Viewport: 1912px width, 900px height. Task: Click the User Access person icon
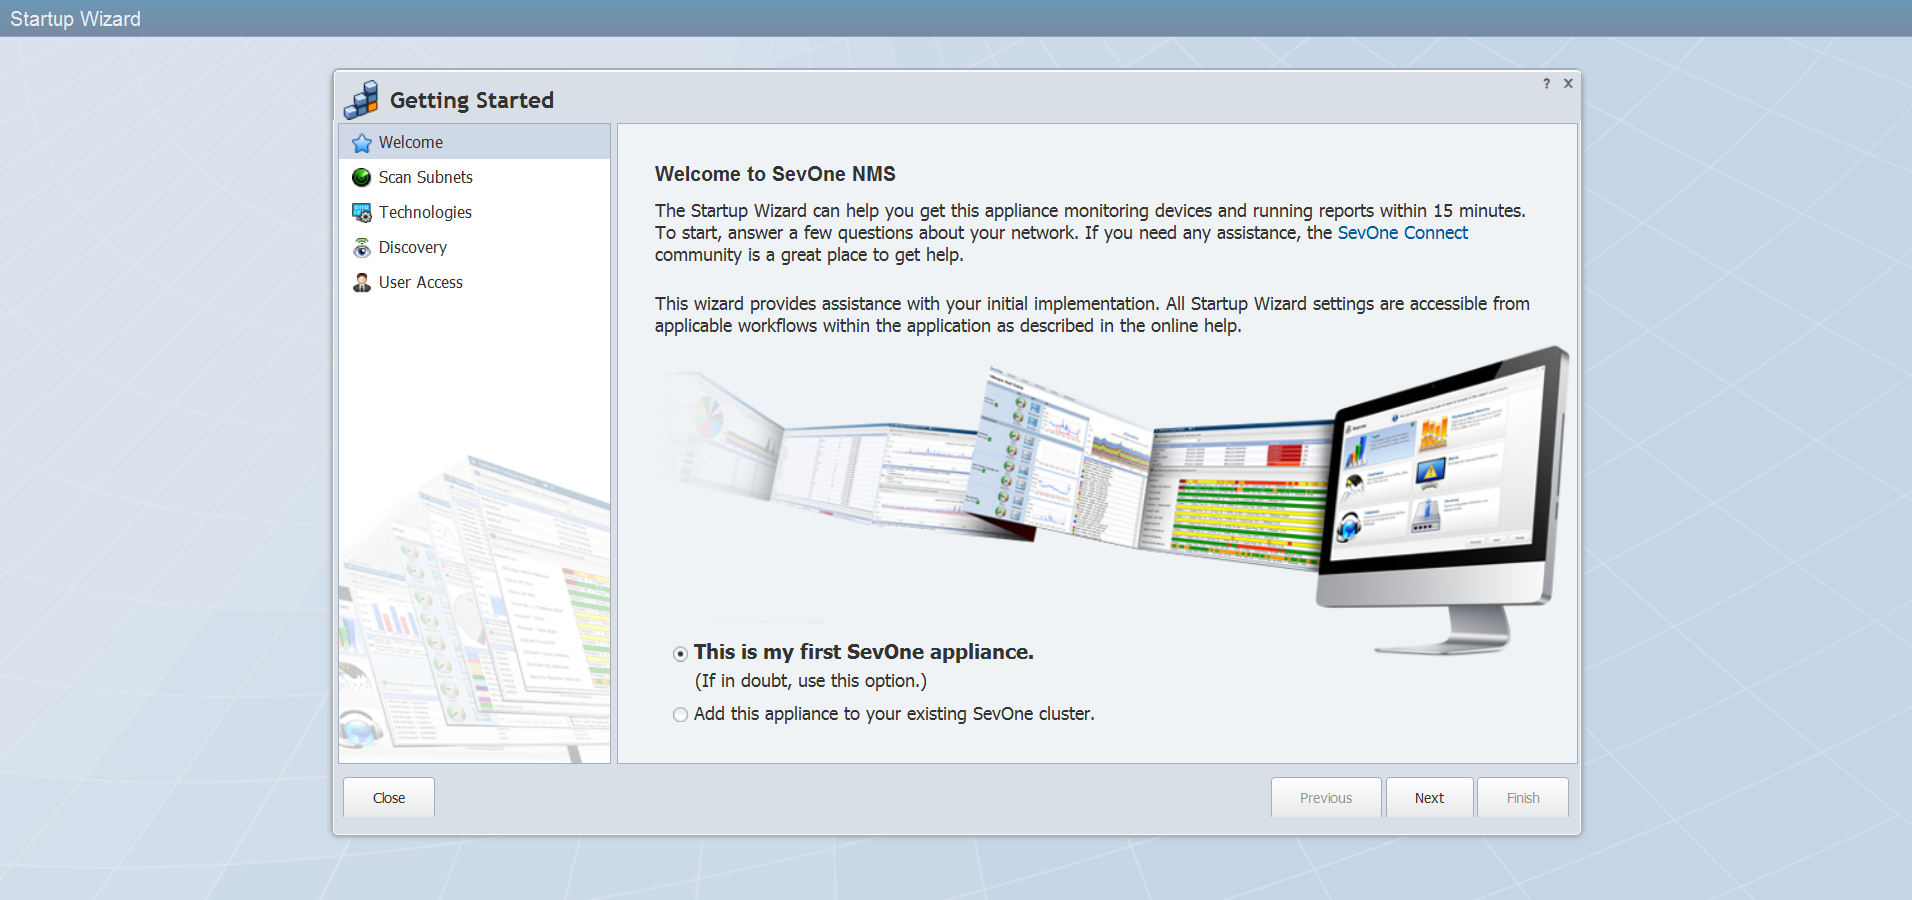pyautogui.click(x=362, y=282)
